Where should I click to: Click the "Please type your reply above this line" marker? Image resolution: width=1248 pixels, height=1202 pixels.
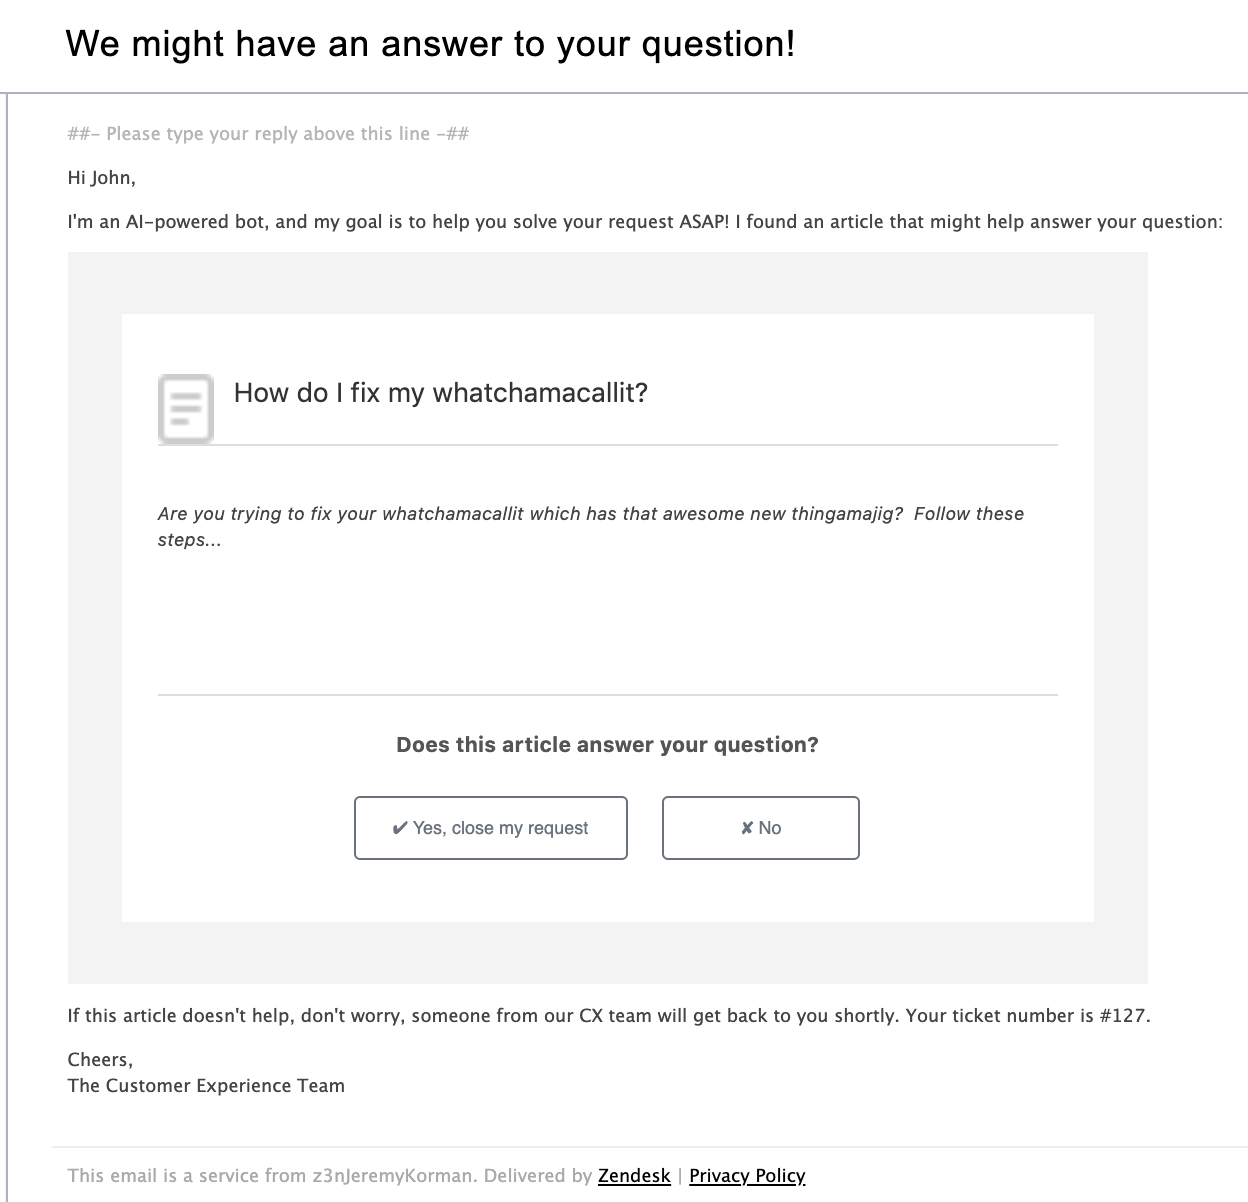[268, 134]
